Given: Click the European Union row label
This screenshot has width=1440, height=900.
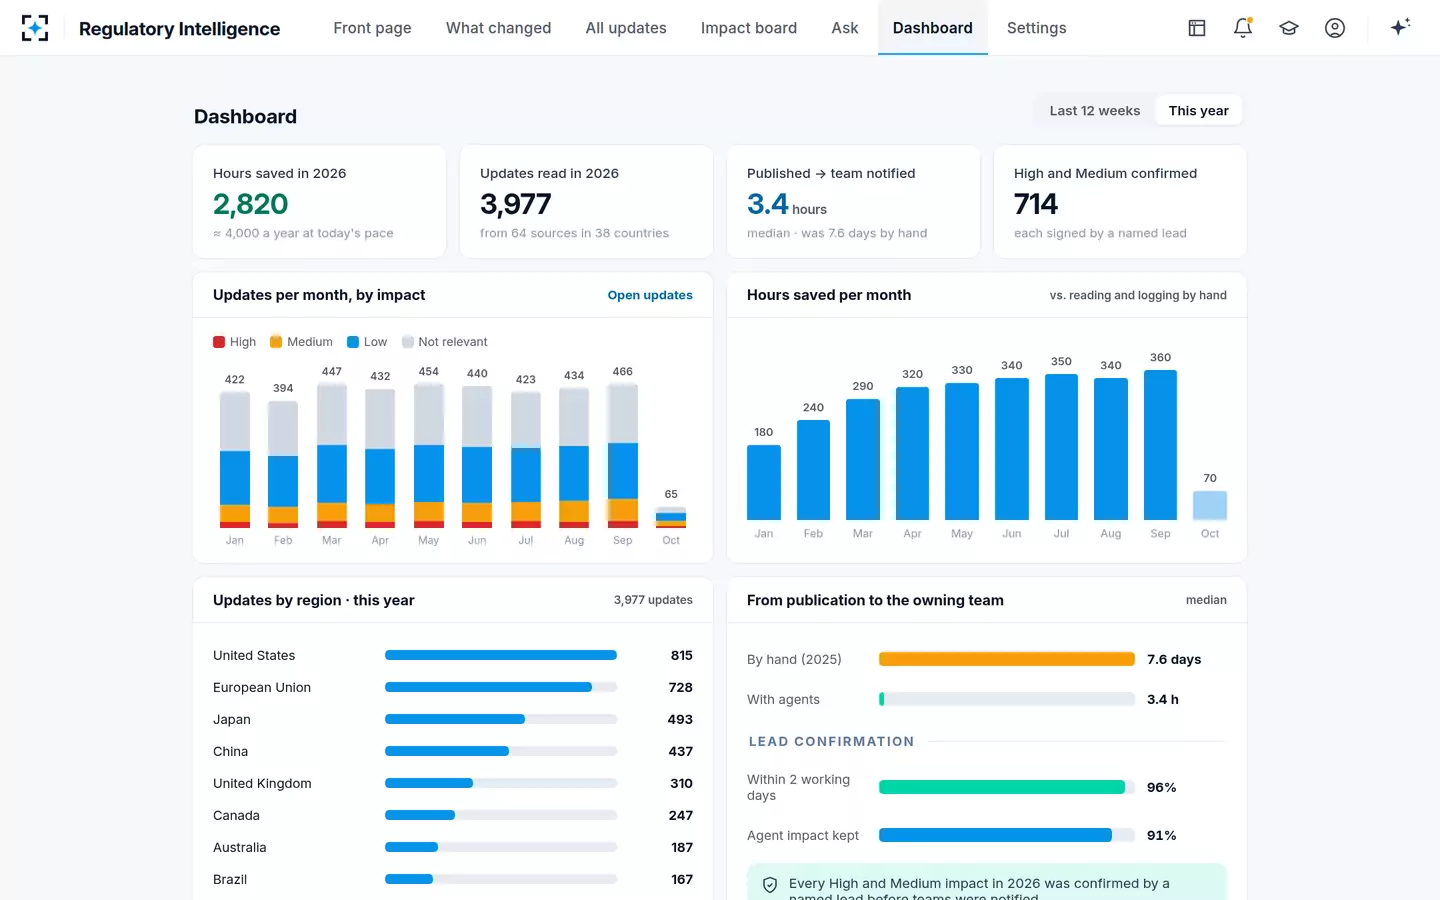Looking at the screenshot, I should (x=262, y=688).
